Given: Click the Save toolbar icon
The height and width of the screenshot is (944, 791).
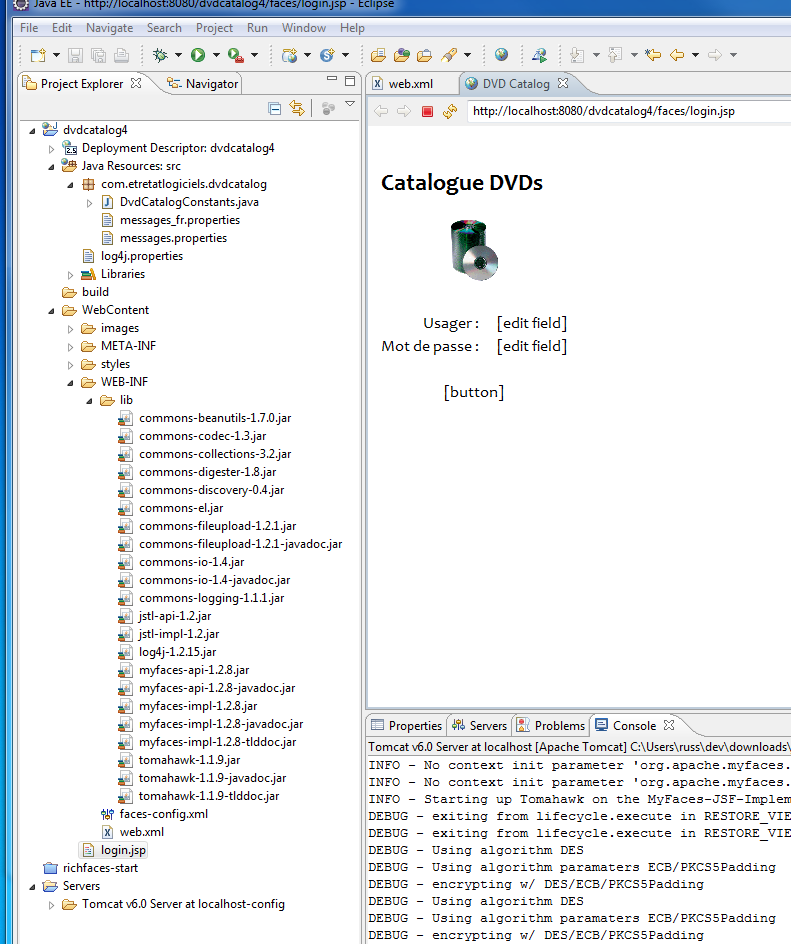Looking at the screenshot, I should 75,55.
